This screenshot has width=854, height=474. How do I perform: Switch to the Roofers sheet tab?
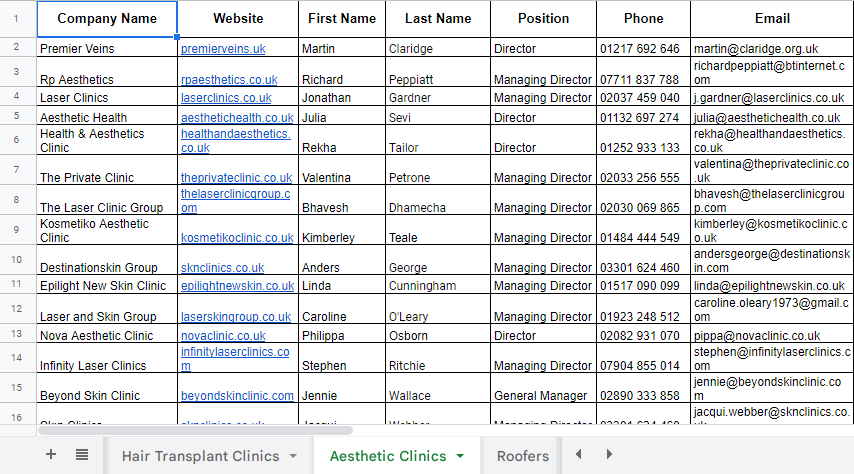pyautogui.click(x=522, y=456)
